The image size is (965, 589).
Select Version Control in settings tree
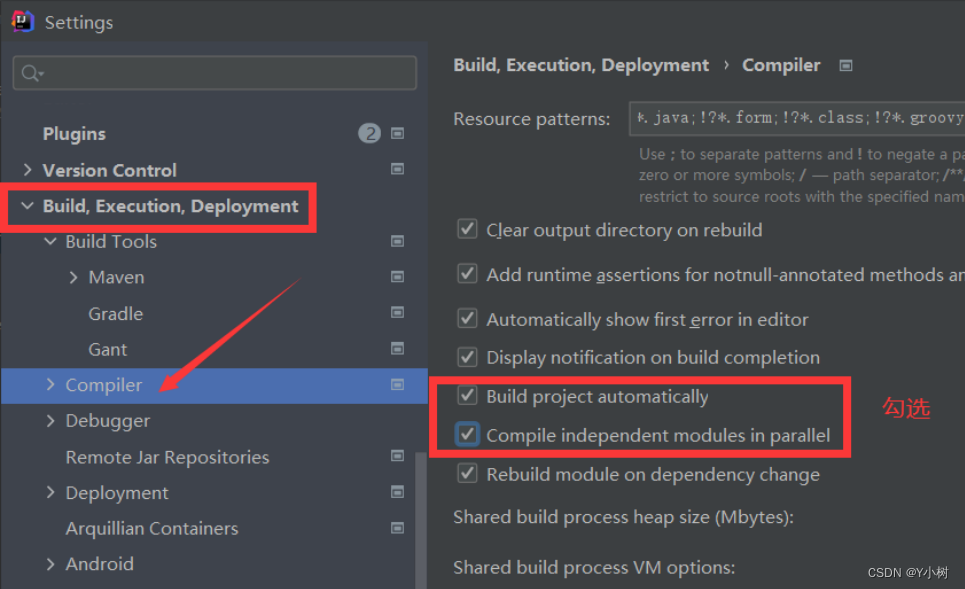[110, 170]
